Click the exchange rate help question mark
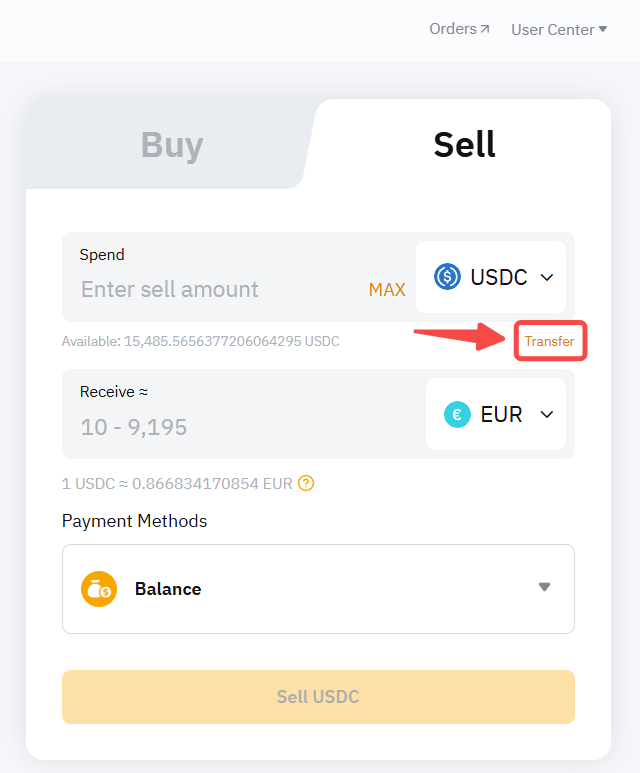The image size is (640, 773). coord(306,483)
